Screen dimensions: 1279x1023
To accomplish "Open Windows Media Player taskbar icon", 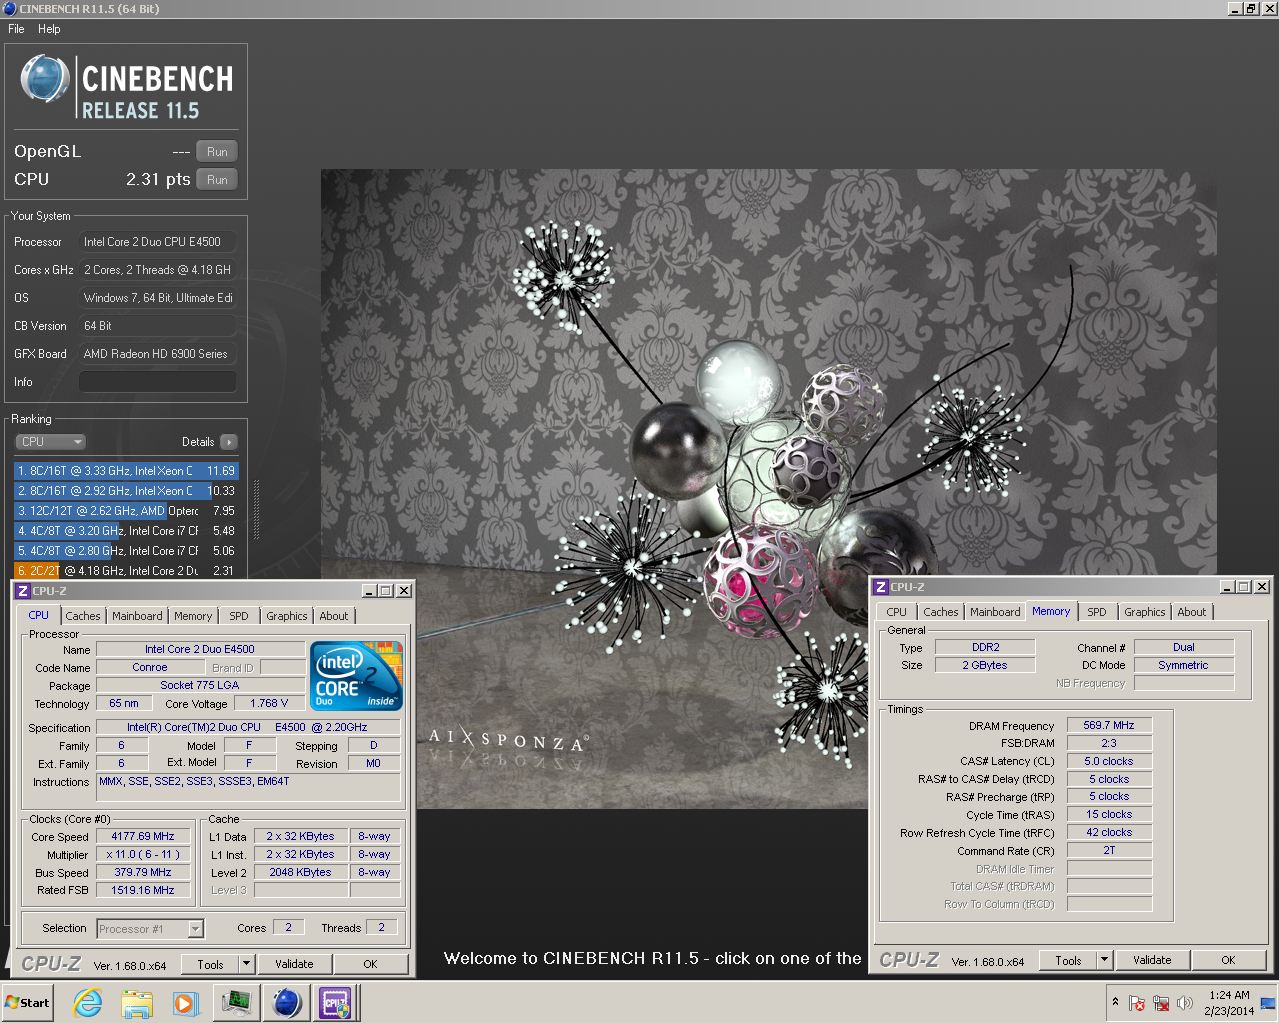I will [186, 1003].
